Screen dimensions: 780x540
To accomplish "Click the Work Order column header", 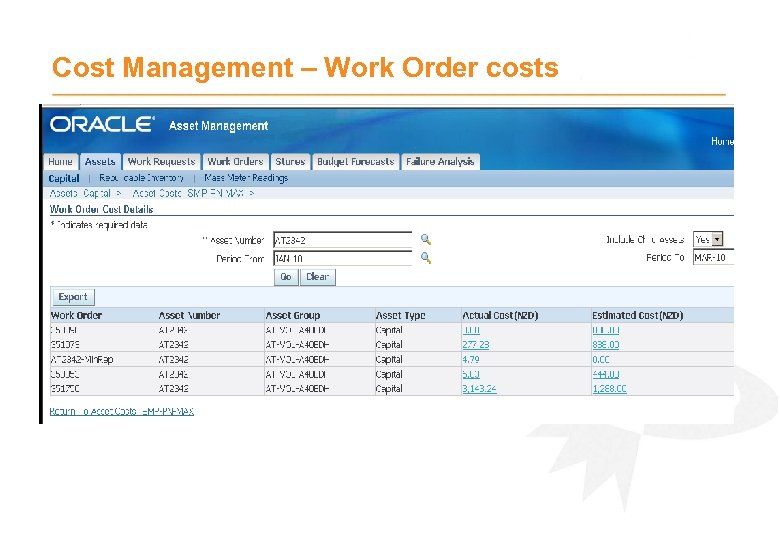I will tap(76, 315).
